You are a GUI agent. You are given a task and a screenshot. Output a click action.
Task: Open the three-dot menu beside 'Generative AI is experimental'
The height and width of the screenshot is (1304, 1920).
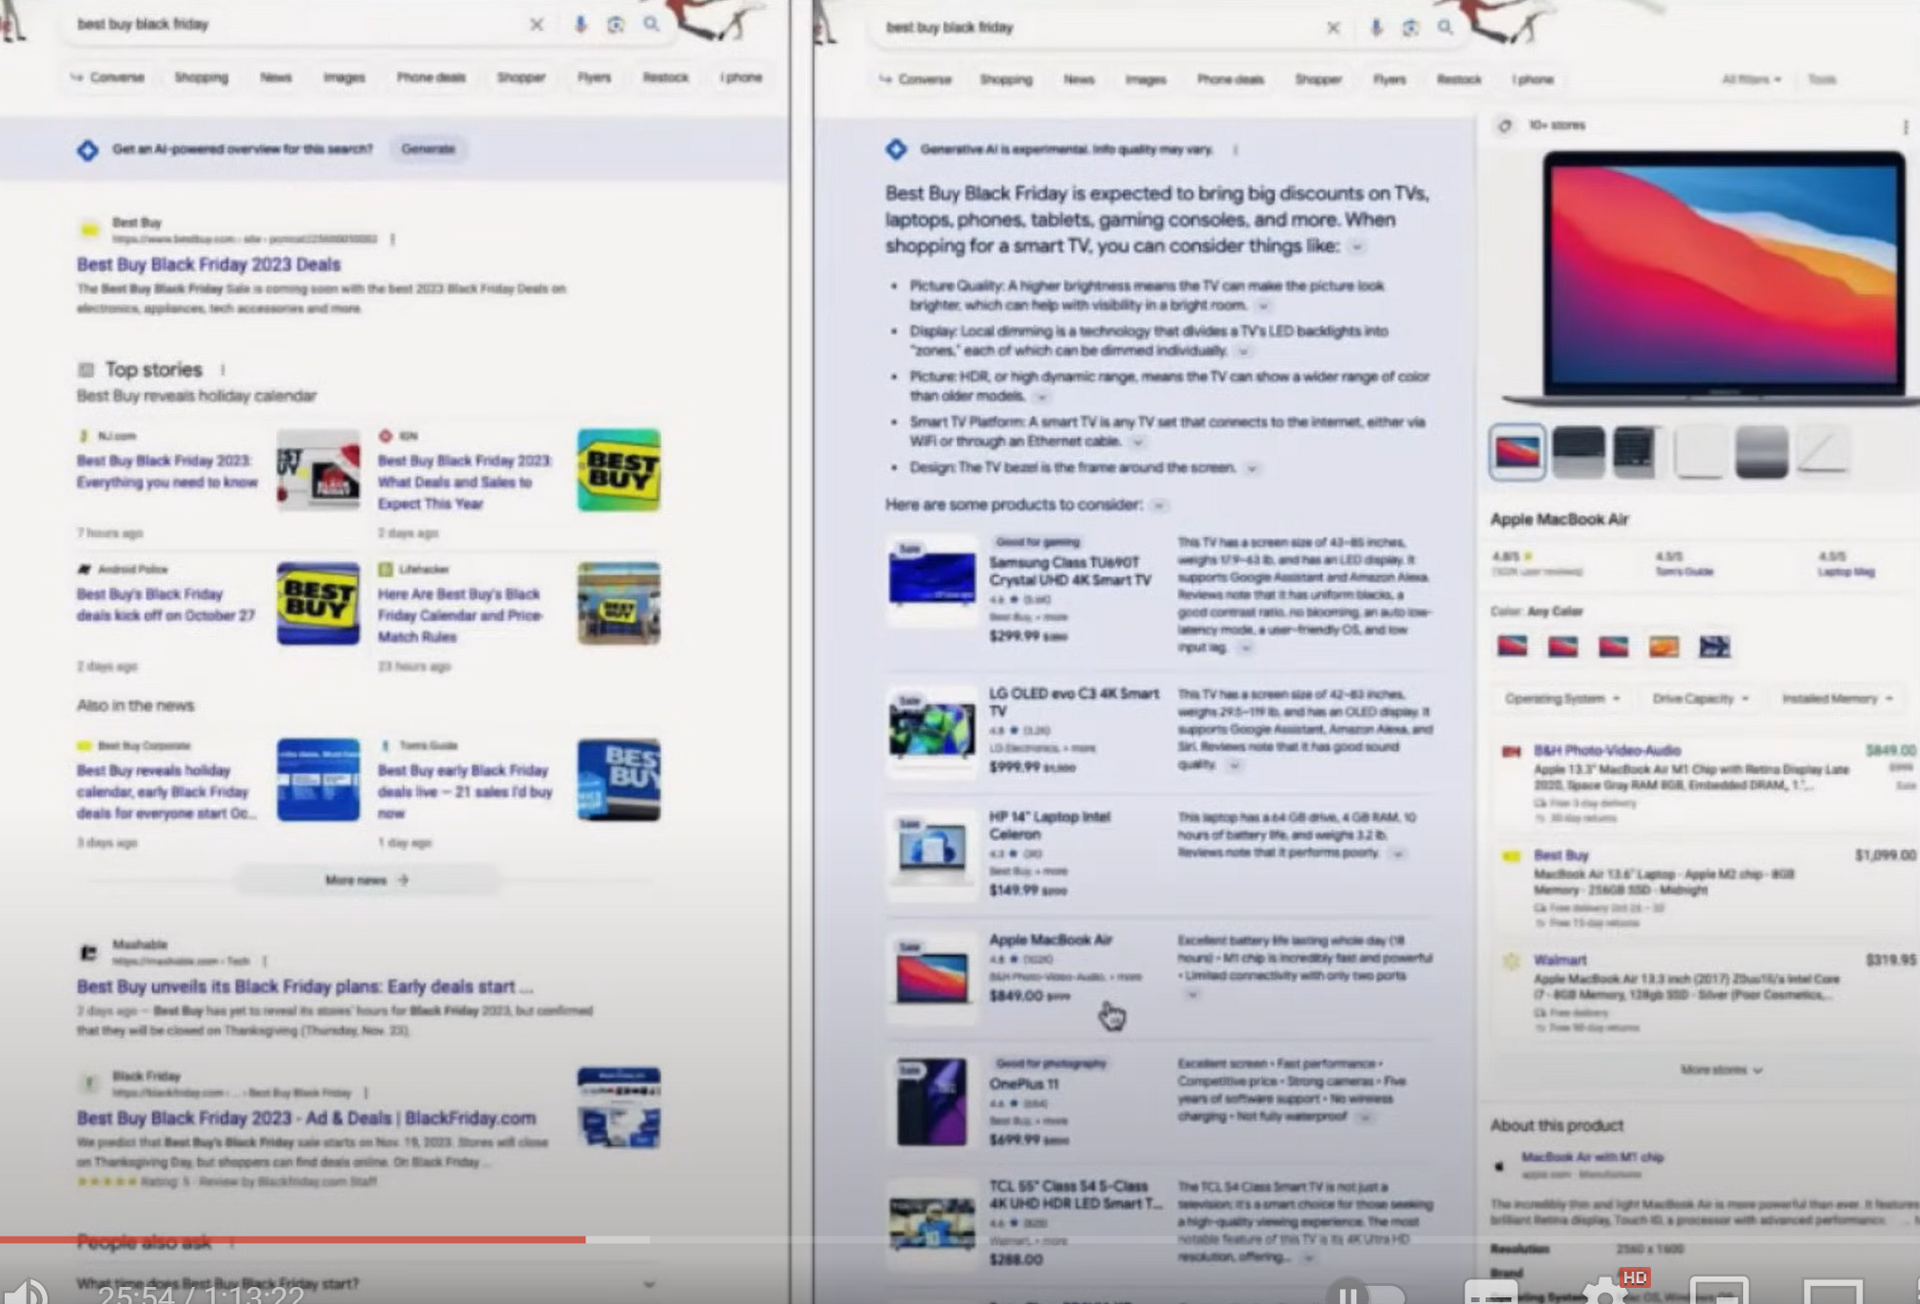[x=1235, y=150]
